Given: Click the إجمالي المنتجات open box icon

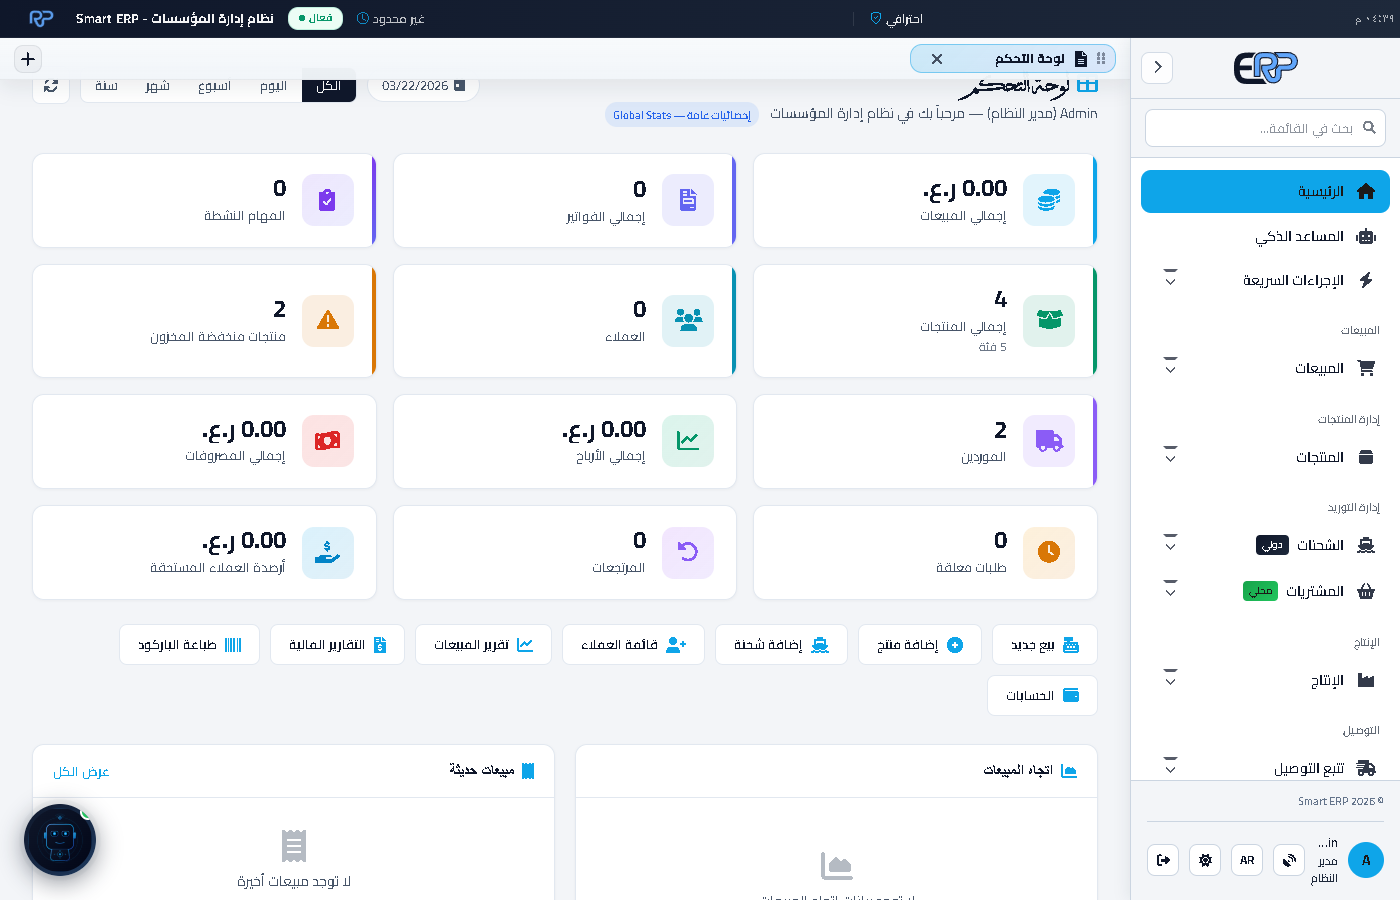Looking at the screenshot, I should (1049, 321).
